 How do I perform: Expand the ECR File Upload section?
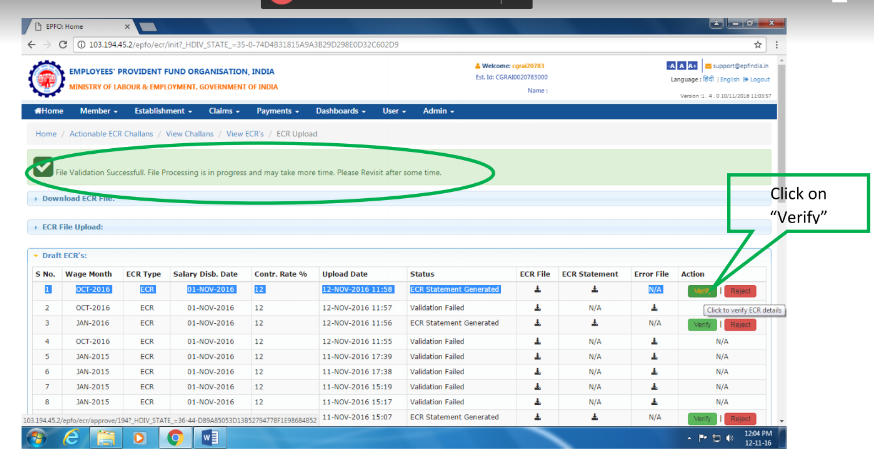click(72, 227)
